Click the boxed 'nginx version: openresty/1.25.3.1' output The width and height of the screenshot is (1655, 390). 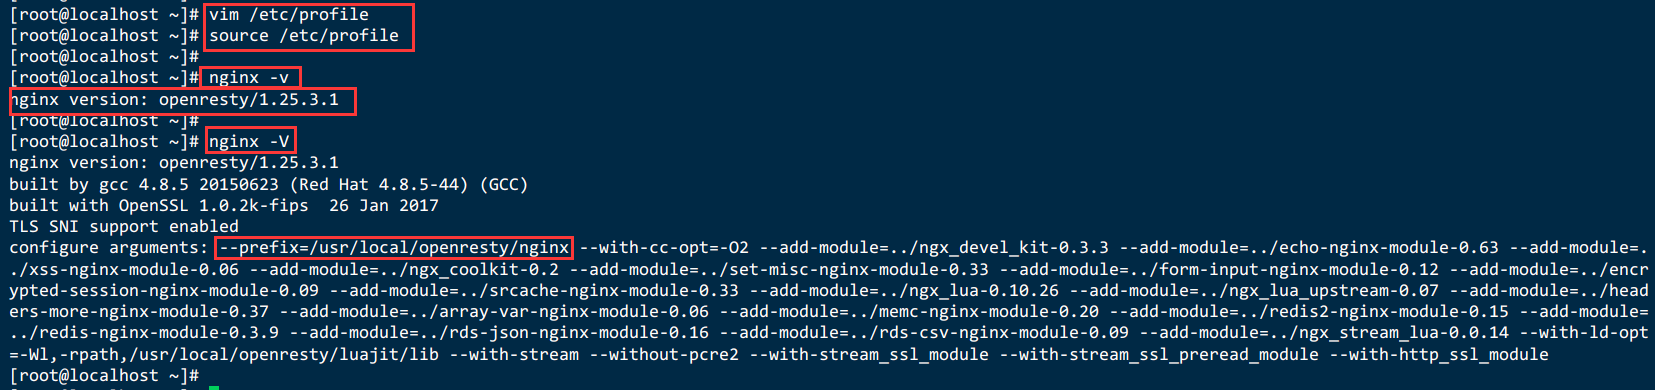point(174,100)
